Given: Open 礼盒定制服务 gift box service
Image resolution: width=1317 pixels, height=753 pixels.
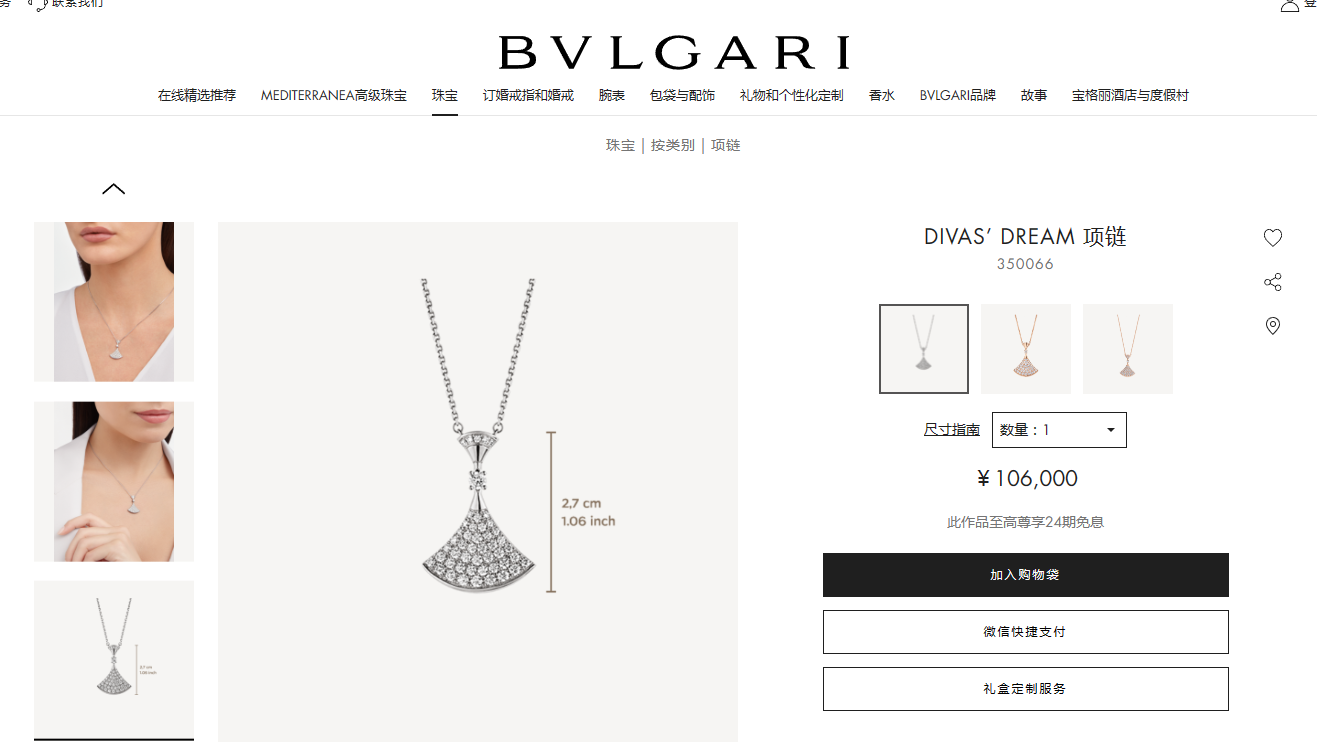Looking at the screenshot, I should 1026,689.
